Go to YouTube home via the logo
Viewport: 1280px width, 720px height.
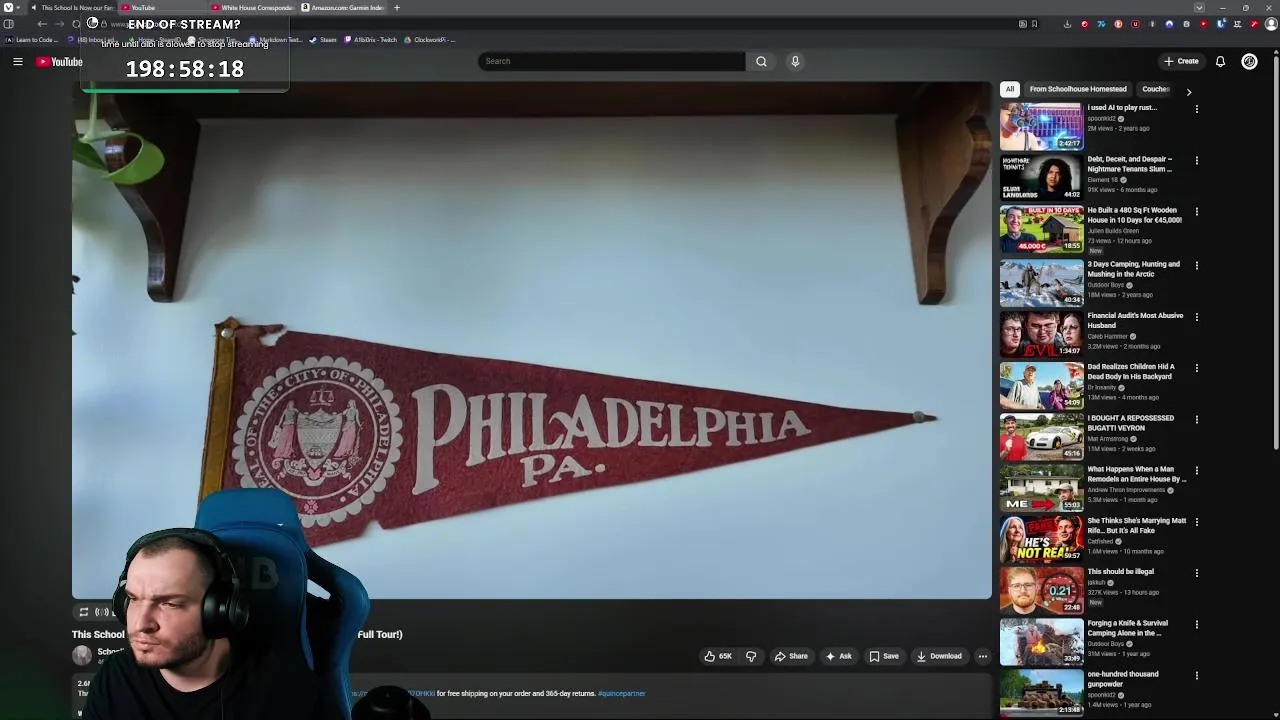pos(59,62)
